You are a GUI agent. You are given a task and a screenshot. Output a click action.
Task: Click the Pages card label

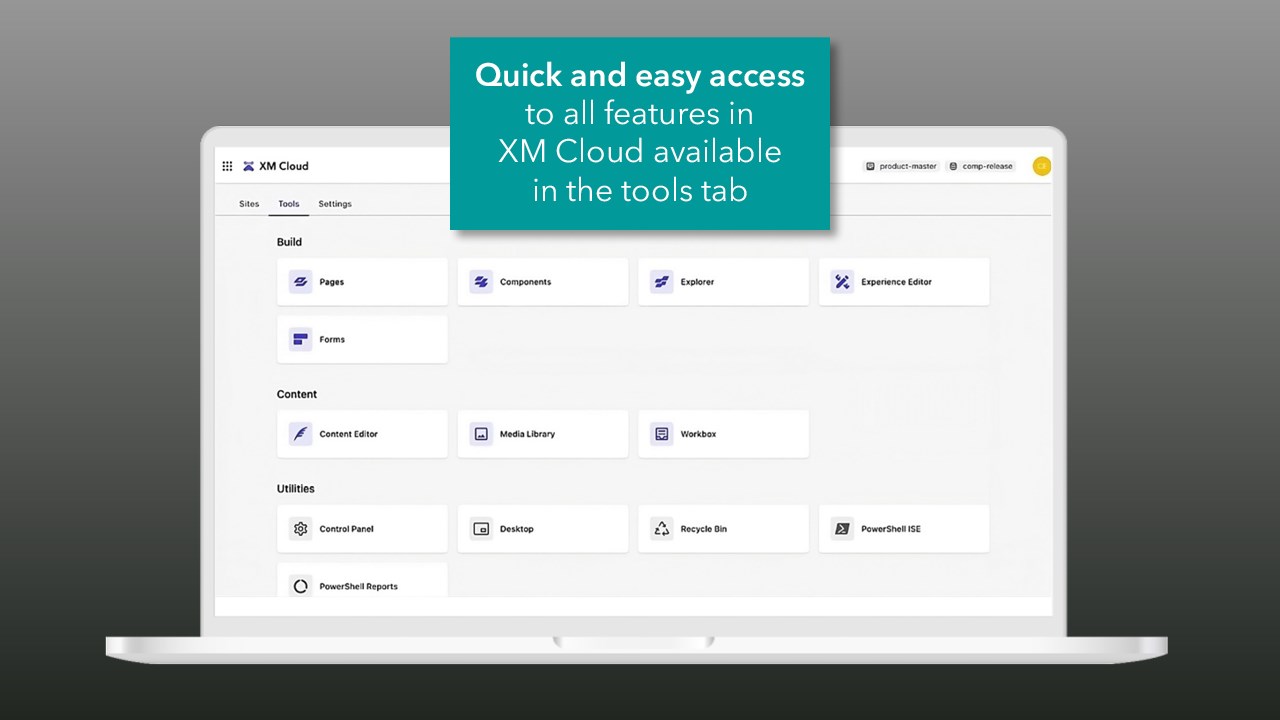tap(332, 282)
